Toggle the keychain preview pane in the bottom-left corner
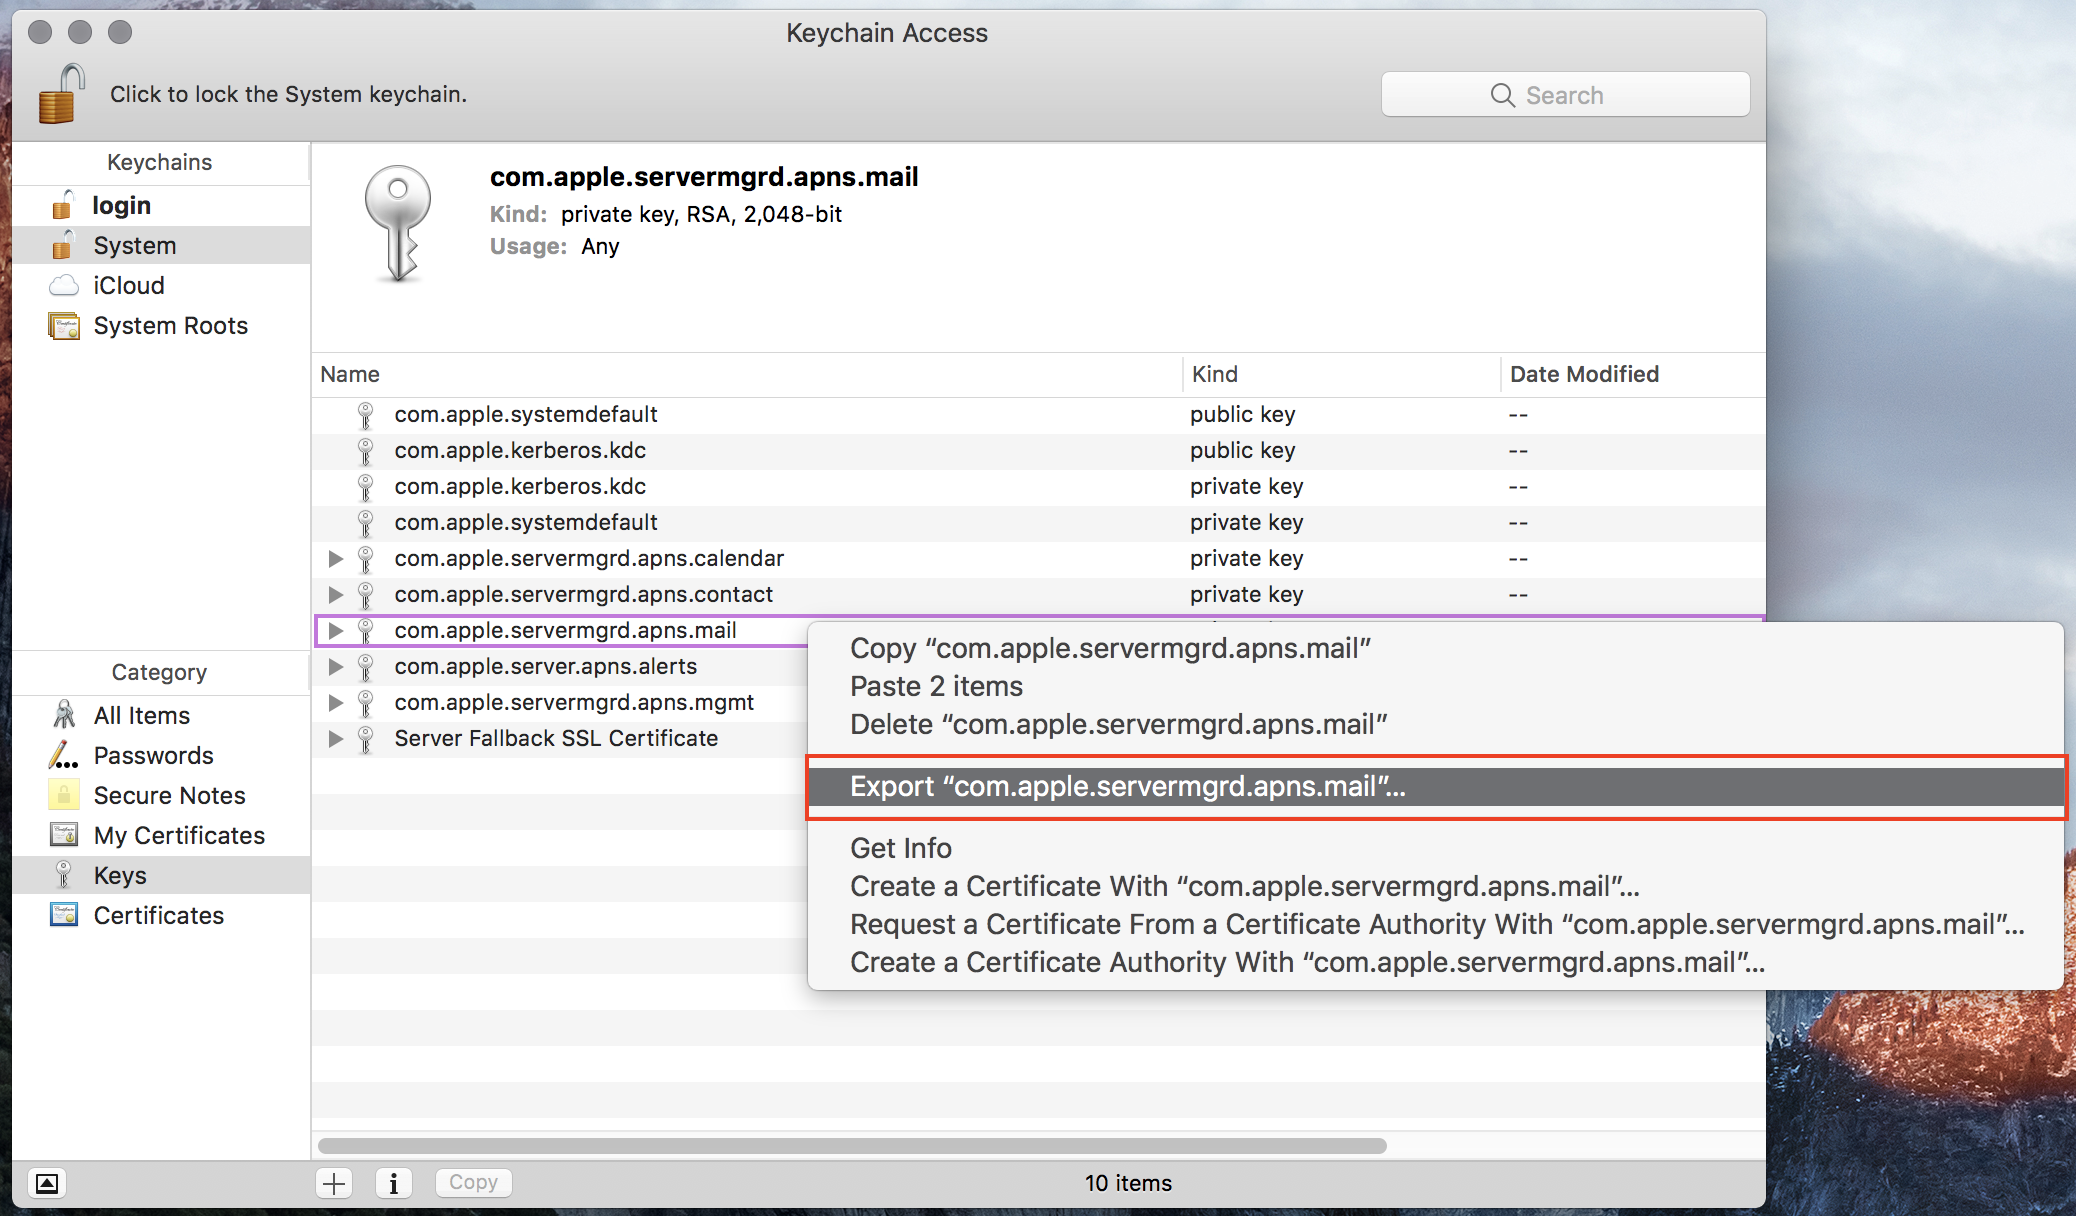Screen dimensions: 2076x1216 [x=46, y=1184]
